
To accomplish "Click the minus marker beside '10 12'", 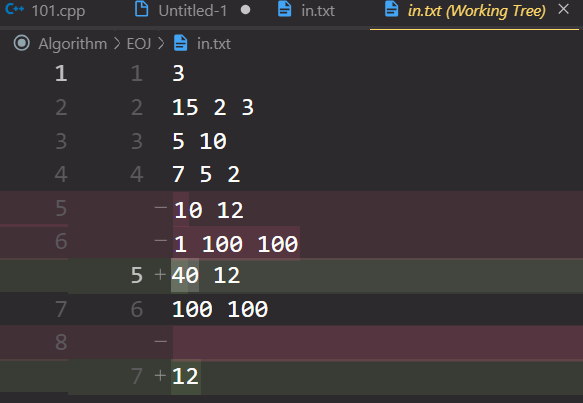I will pos(160,207).
